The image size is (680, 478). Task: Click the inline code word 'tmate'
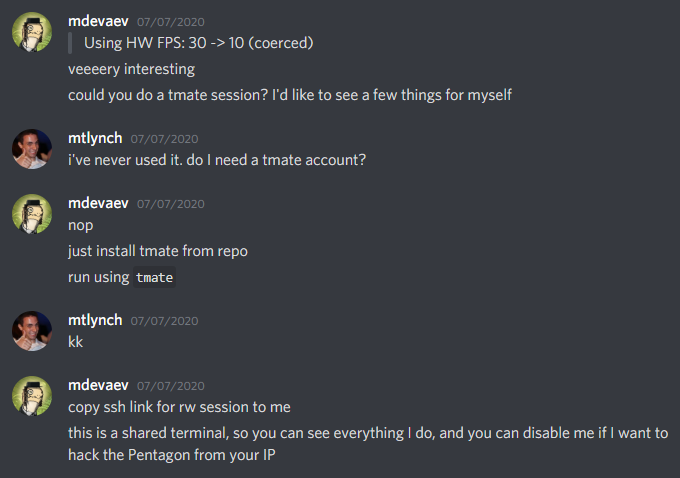tap(154, 277)
